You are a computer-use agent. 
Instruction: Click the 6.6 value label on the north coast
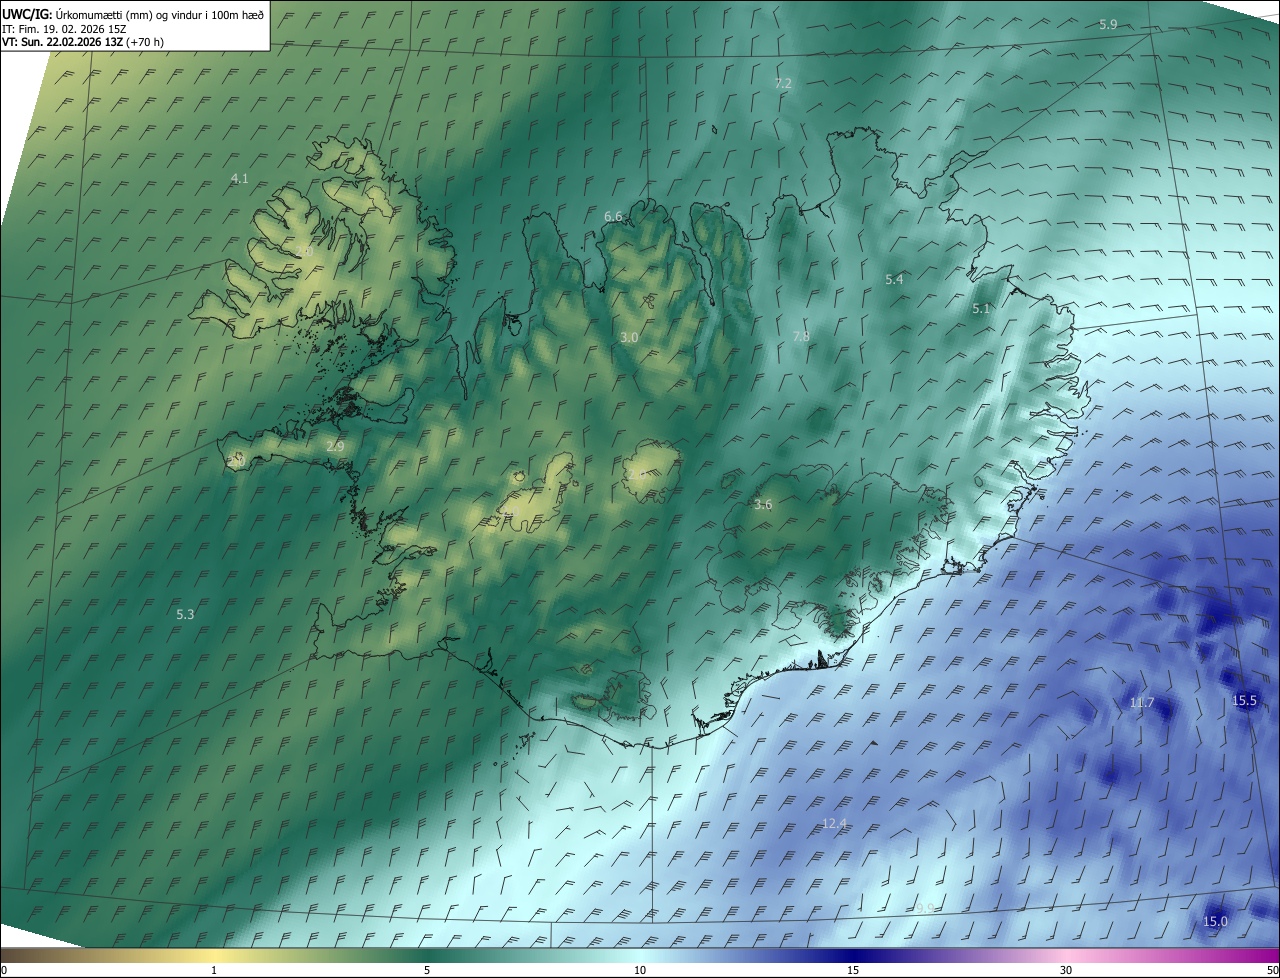click(613, 216)
